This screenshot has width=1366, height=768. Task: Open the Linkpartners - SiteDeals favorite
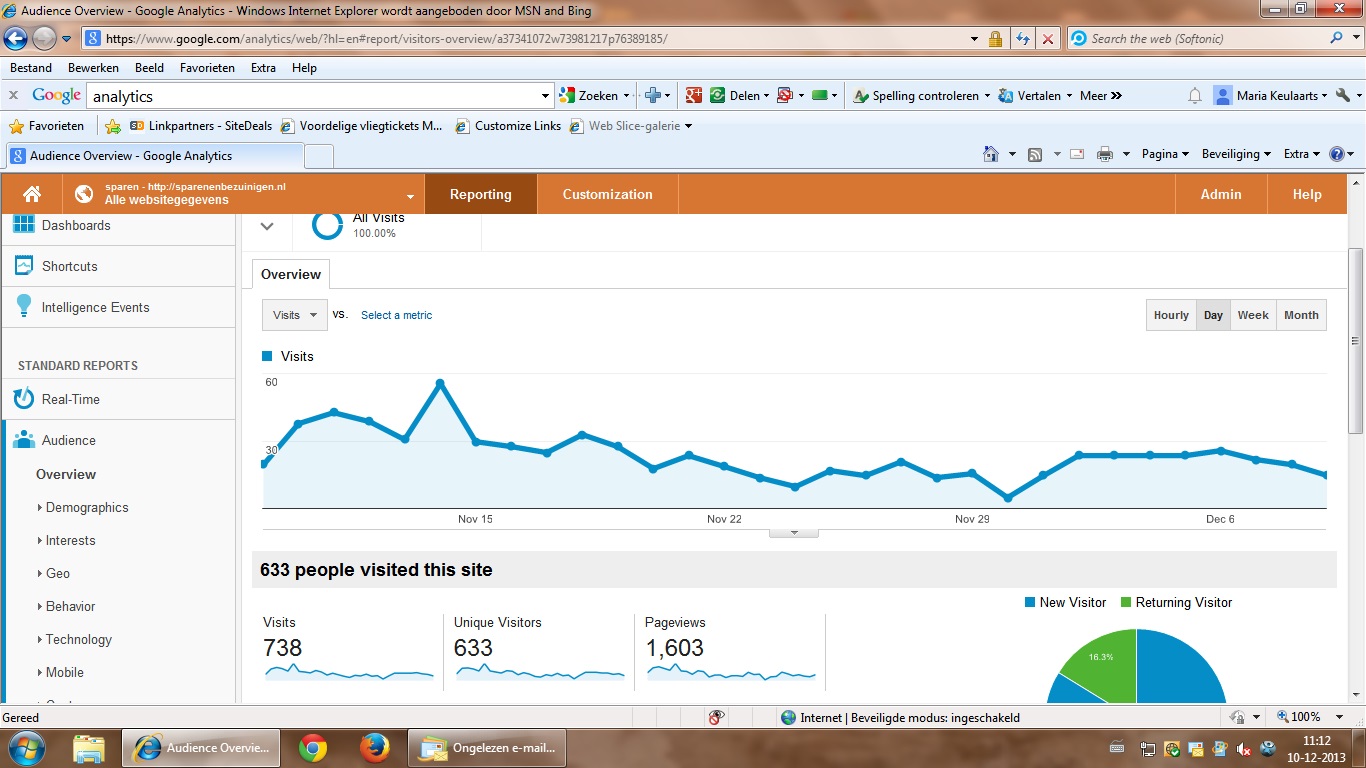(x=200, y=126)
